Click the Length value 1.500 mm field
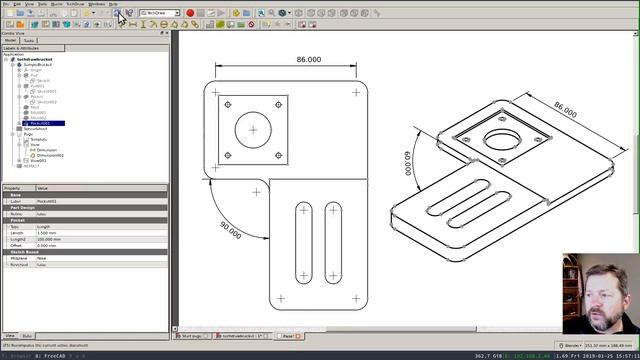 tap(102, 233)
